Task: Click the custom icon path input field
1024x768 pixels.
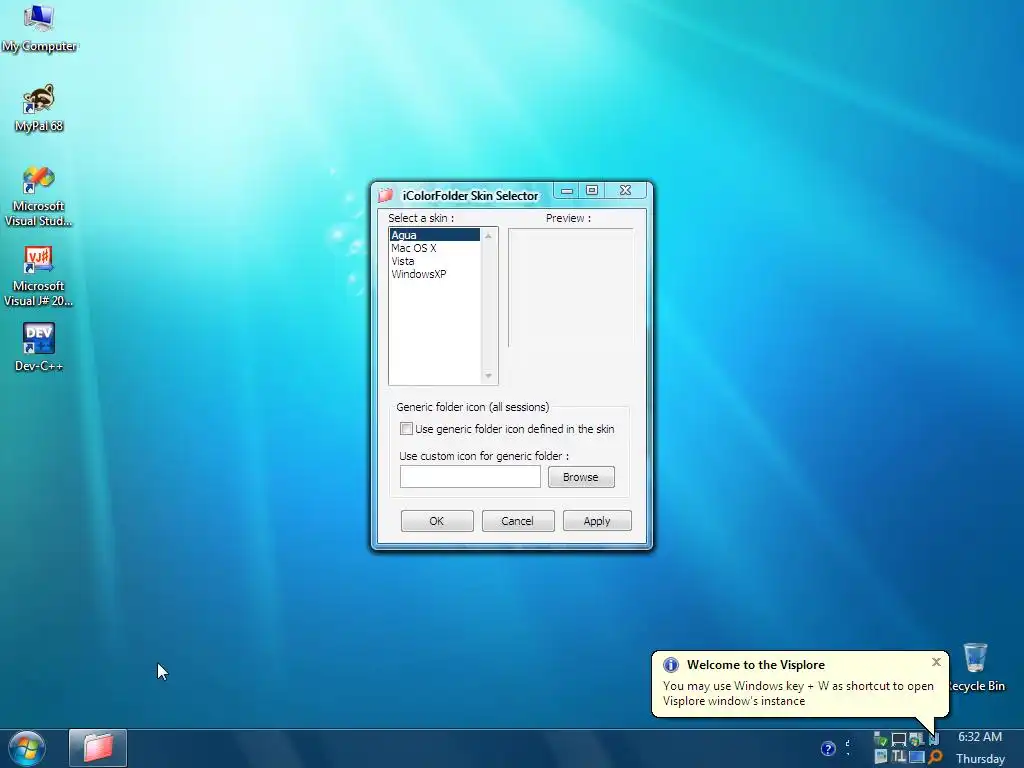Action: pyautogui.click(x=470, y=477)
